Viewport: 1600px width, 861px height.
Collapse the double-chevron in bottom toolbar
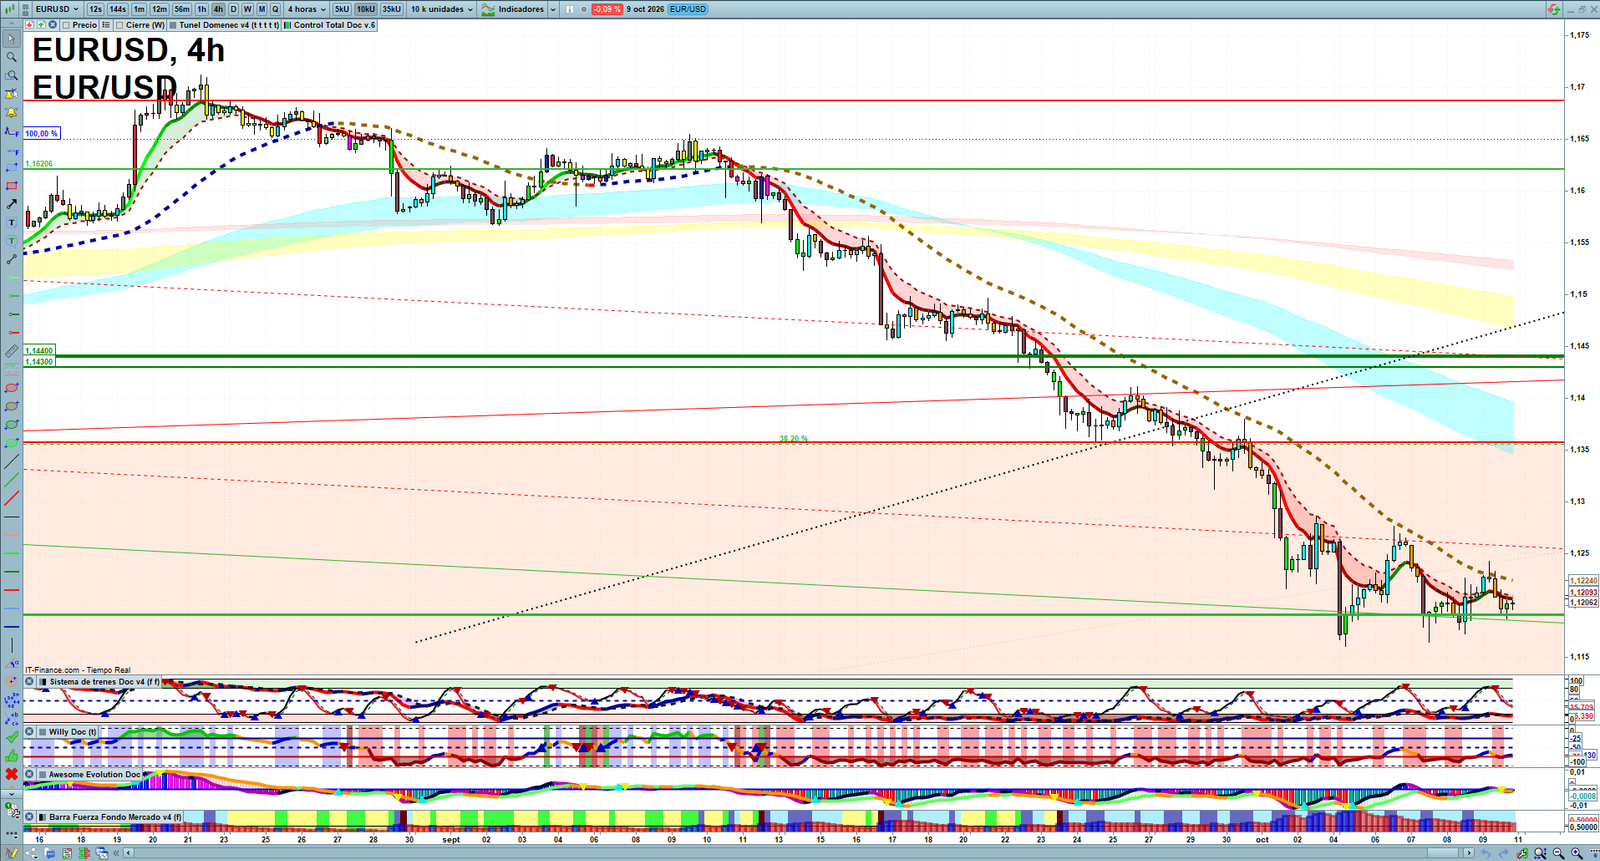[116, 853]
